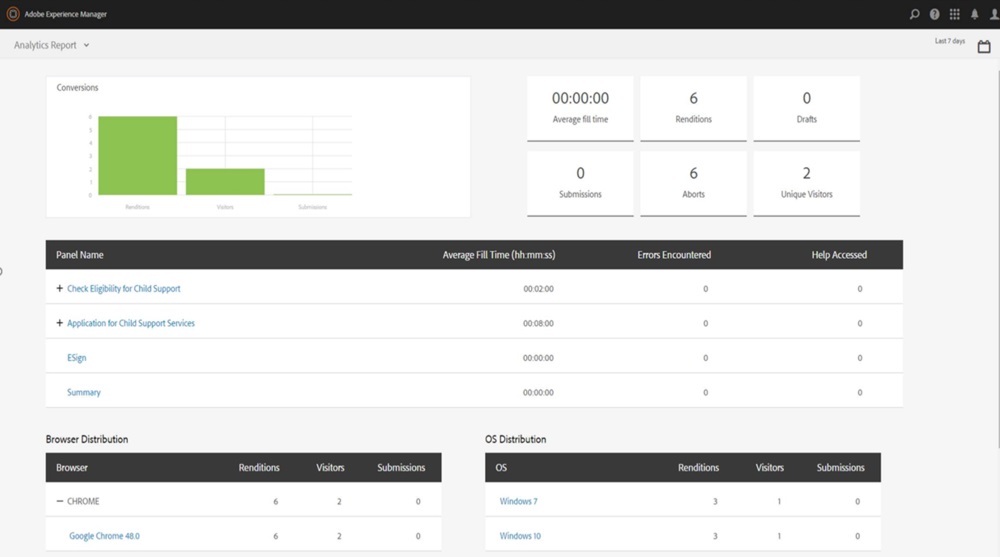The image size is (1000, 557).
Task: Click the green Visitors bar in chart
Action: click(225, 182)
